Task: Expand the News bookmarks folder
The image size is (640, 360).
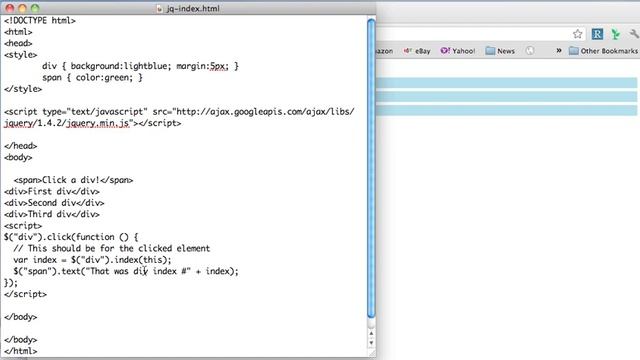Action: tap(500, 51)
